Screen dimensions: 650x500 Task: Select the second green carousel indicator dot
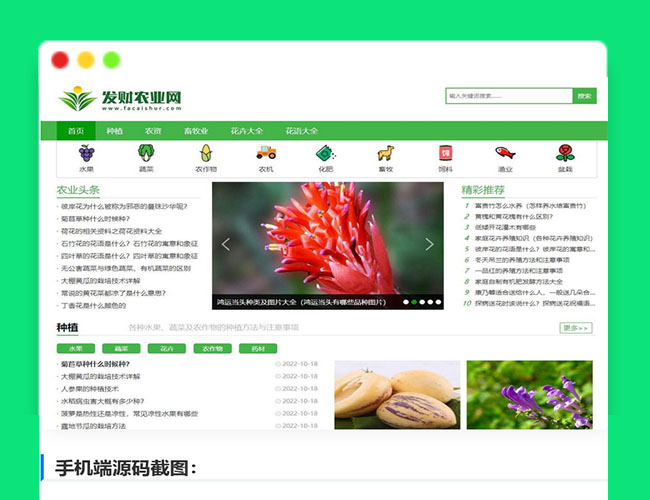pyautogui.click(x=414, y=302)
